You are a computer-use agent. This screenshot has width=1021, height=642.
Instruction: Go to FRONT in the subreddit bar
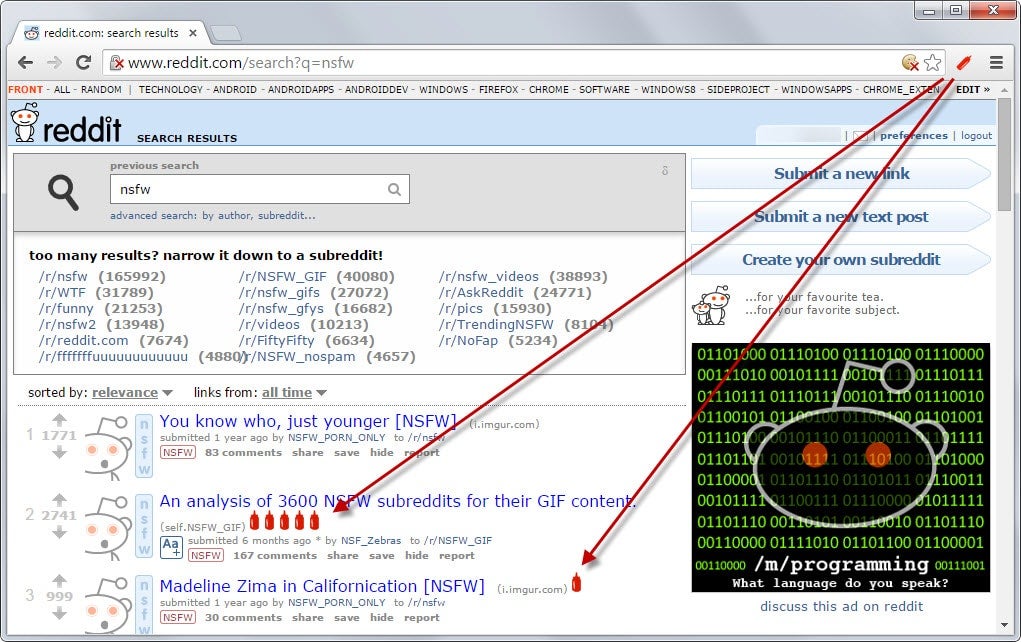pyautogui.click(x=25, y=89)
